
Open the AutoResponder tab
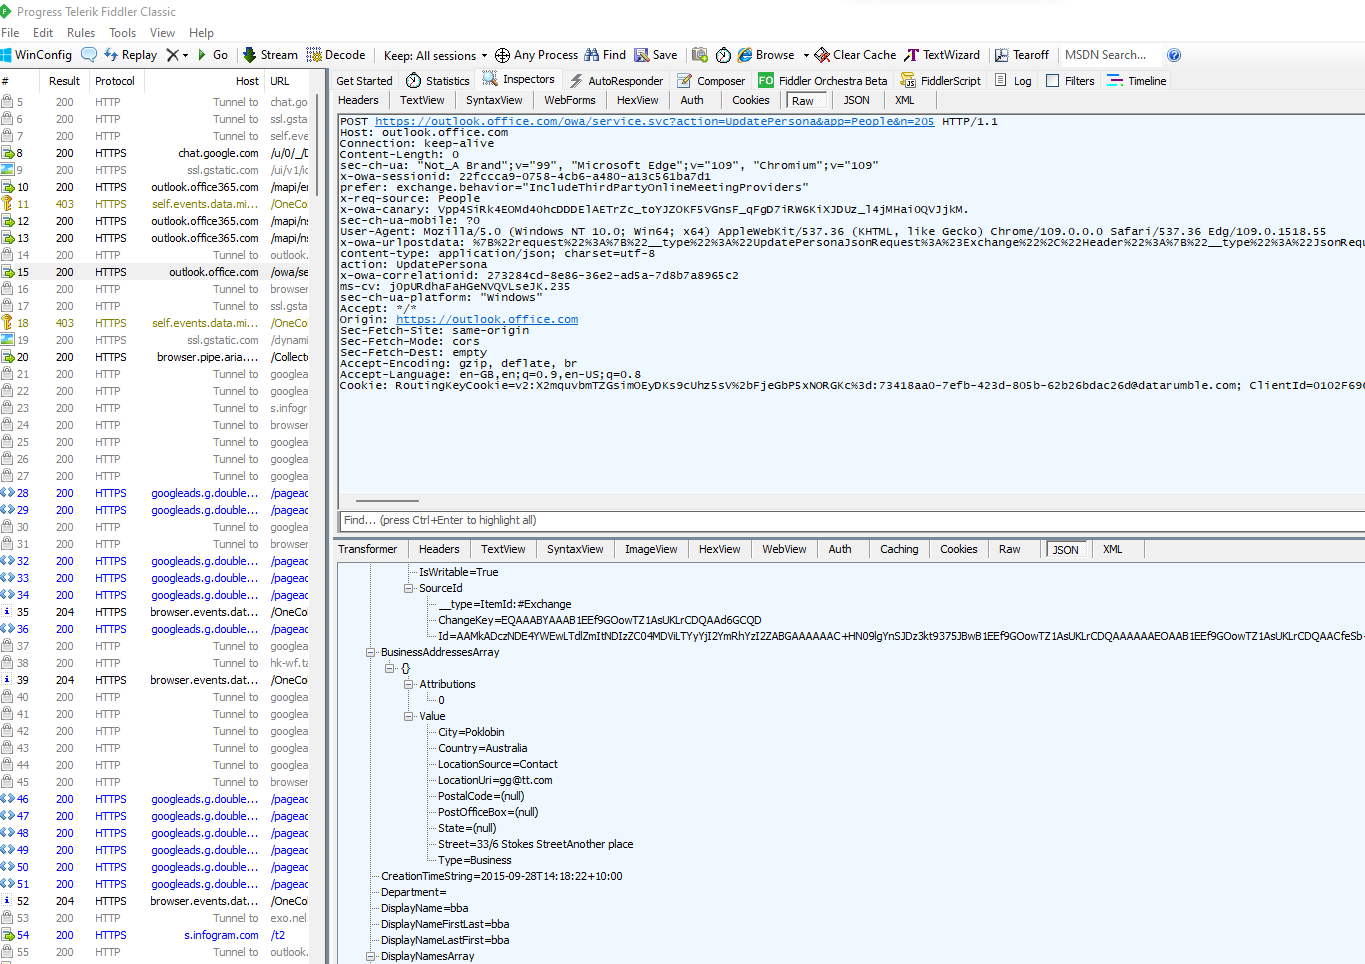[x=616, y=81]
